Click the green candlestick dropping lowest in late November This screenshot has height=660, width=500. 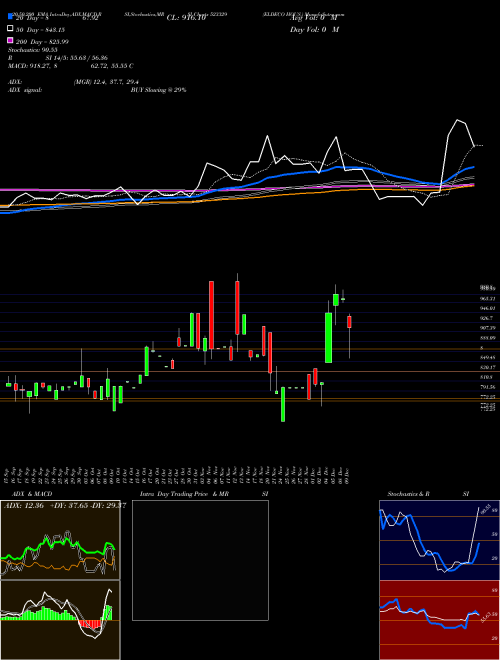point(283,404)
